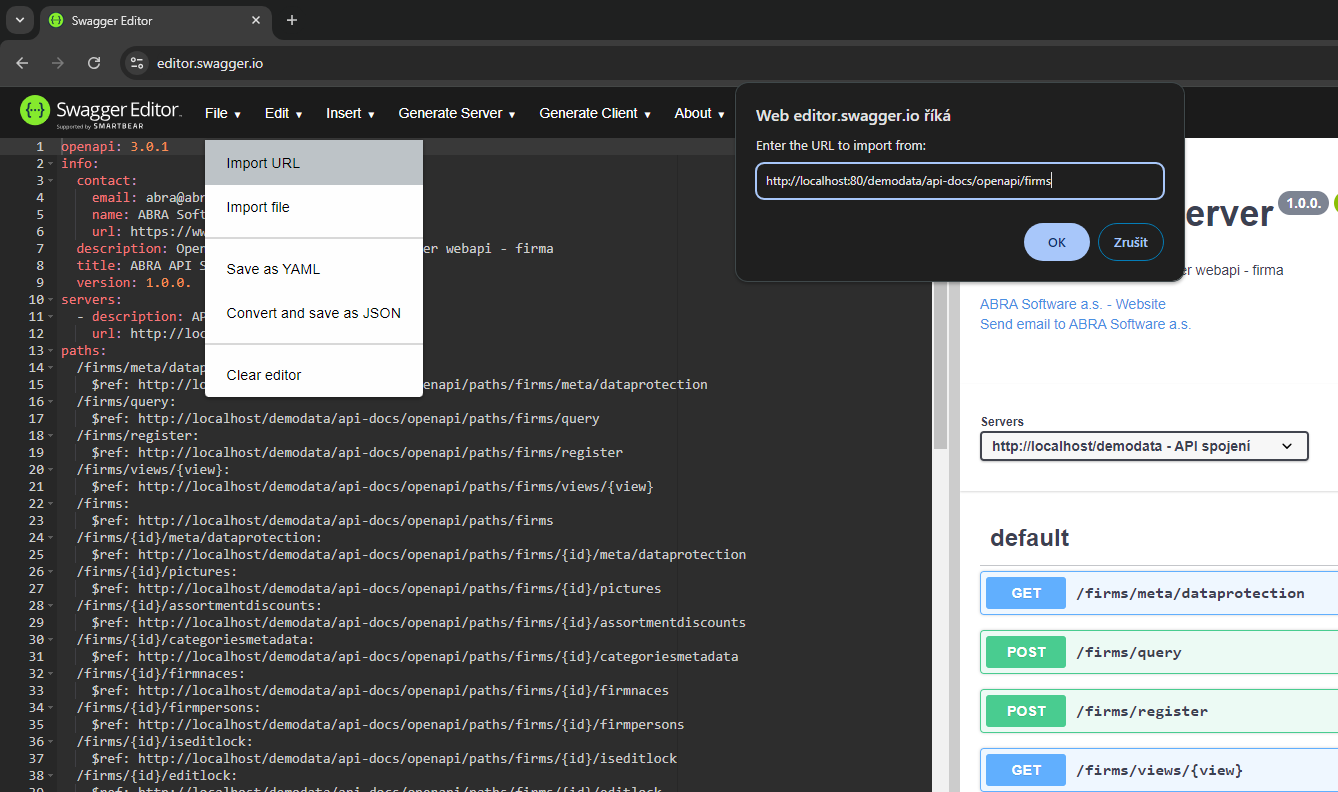Choose Clear editor menu entry

[x=264, y=375]
